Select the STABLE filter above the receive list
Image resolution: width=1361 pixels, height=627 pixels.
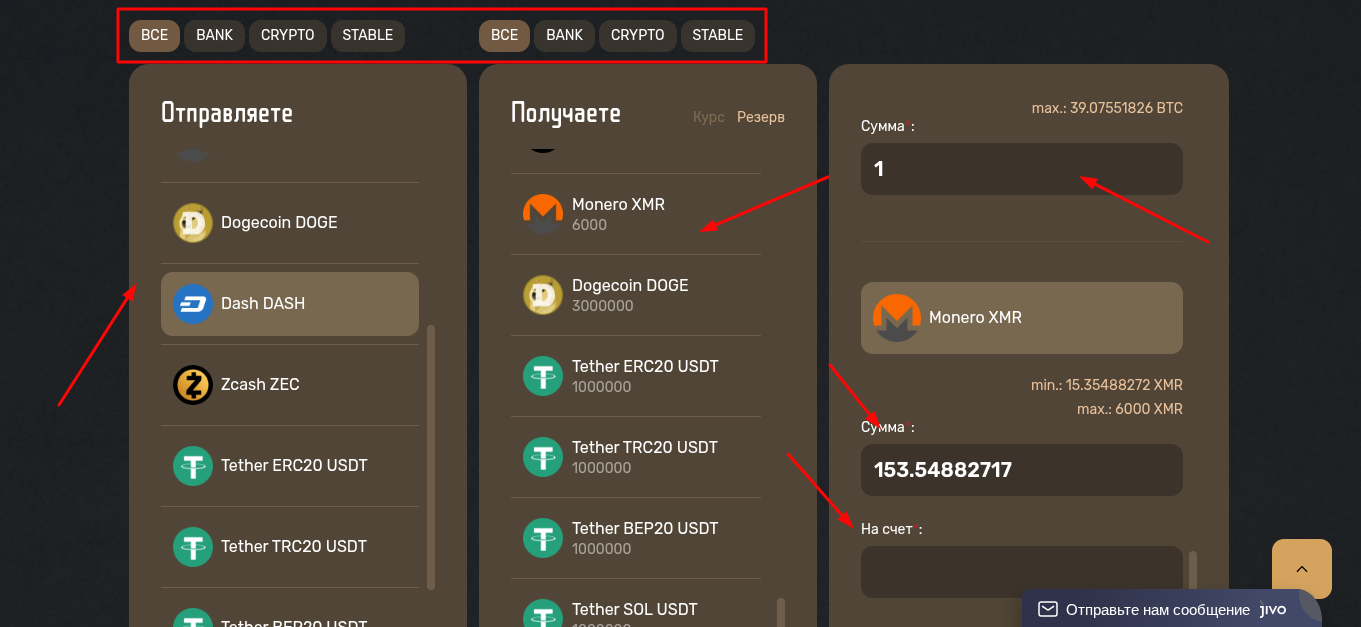(x=718, y=35)
